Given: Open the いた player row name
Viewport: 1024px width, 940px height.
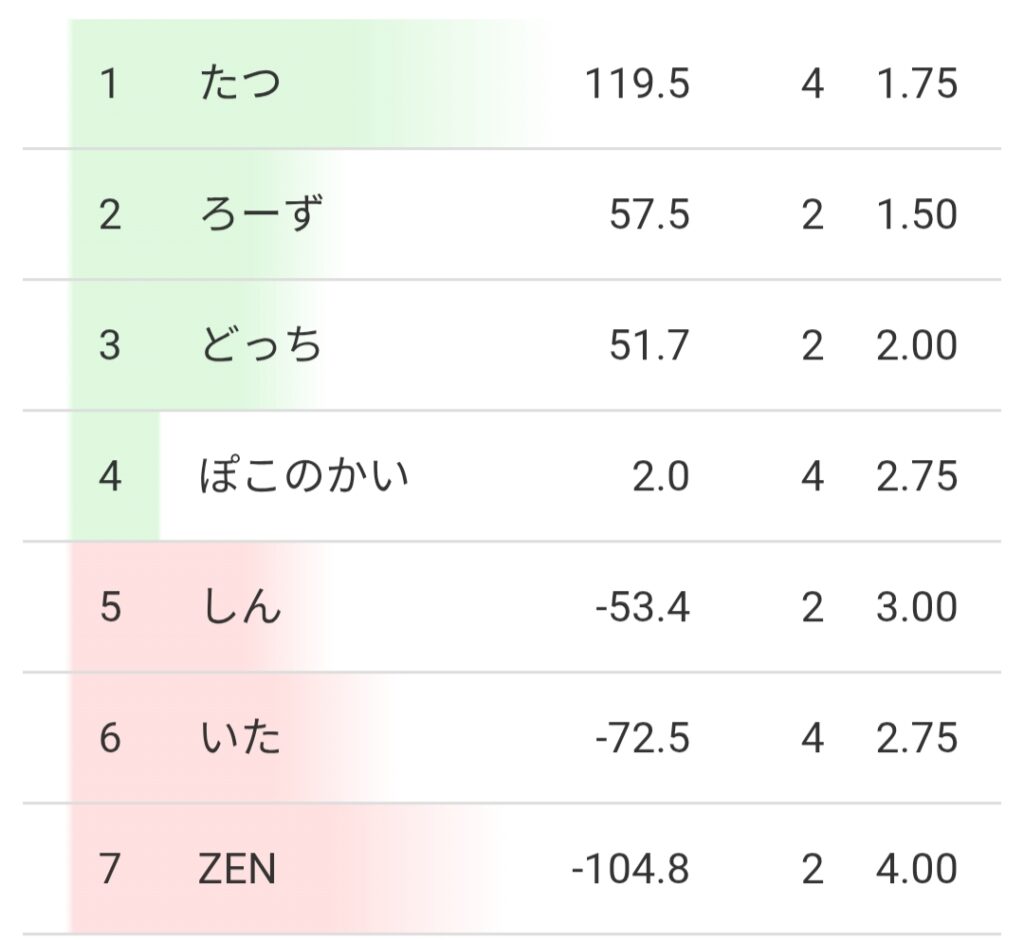Looking at the screenshot, I should point(240,739).
